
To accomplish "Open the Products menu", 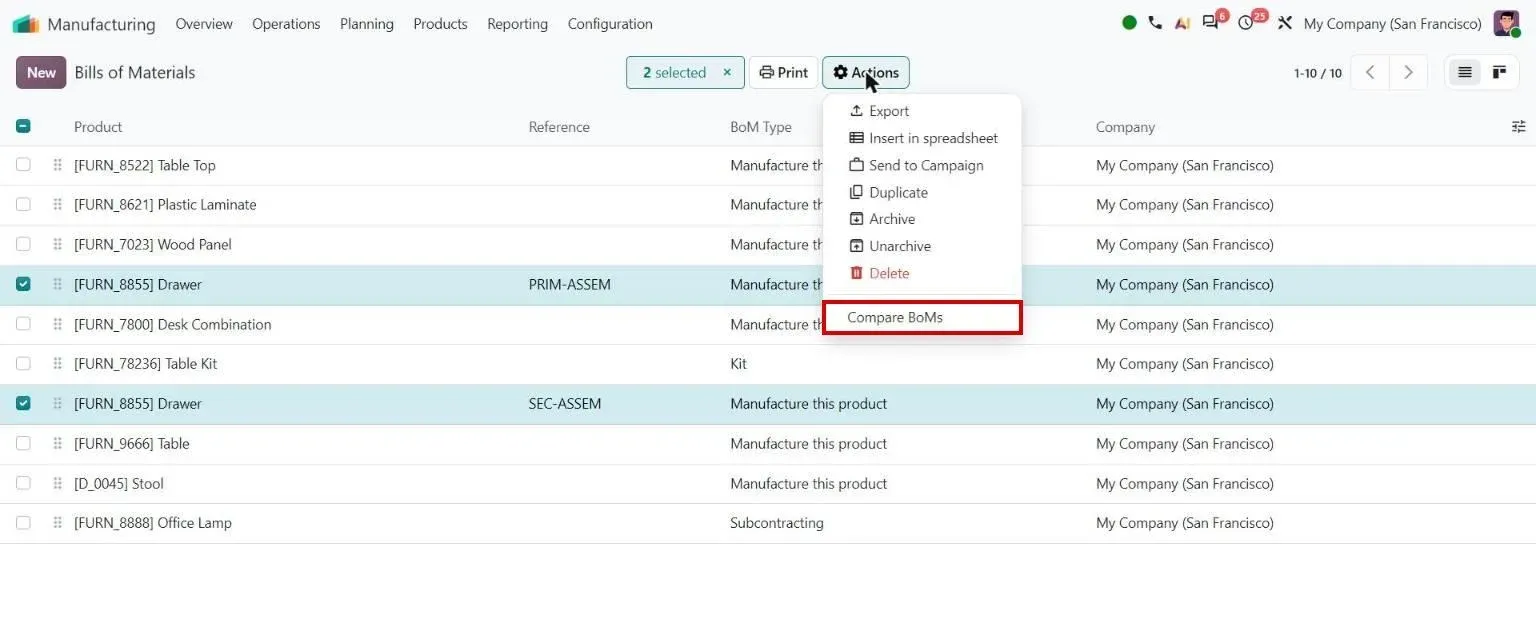I will (440, 24).
